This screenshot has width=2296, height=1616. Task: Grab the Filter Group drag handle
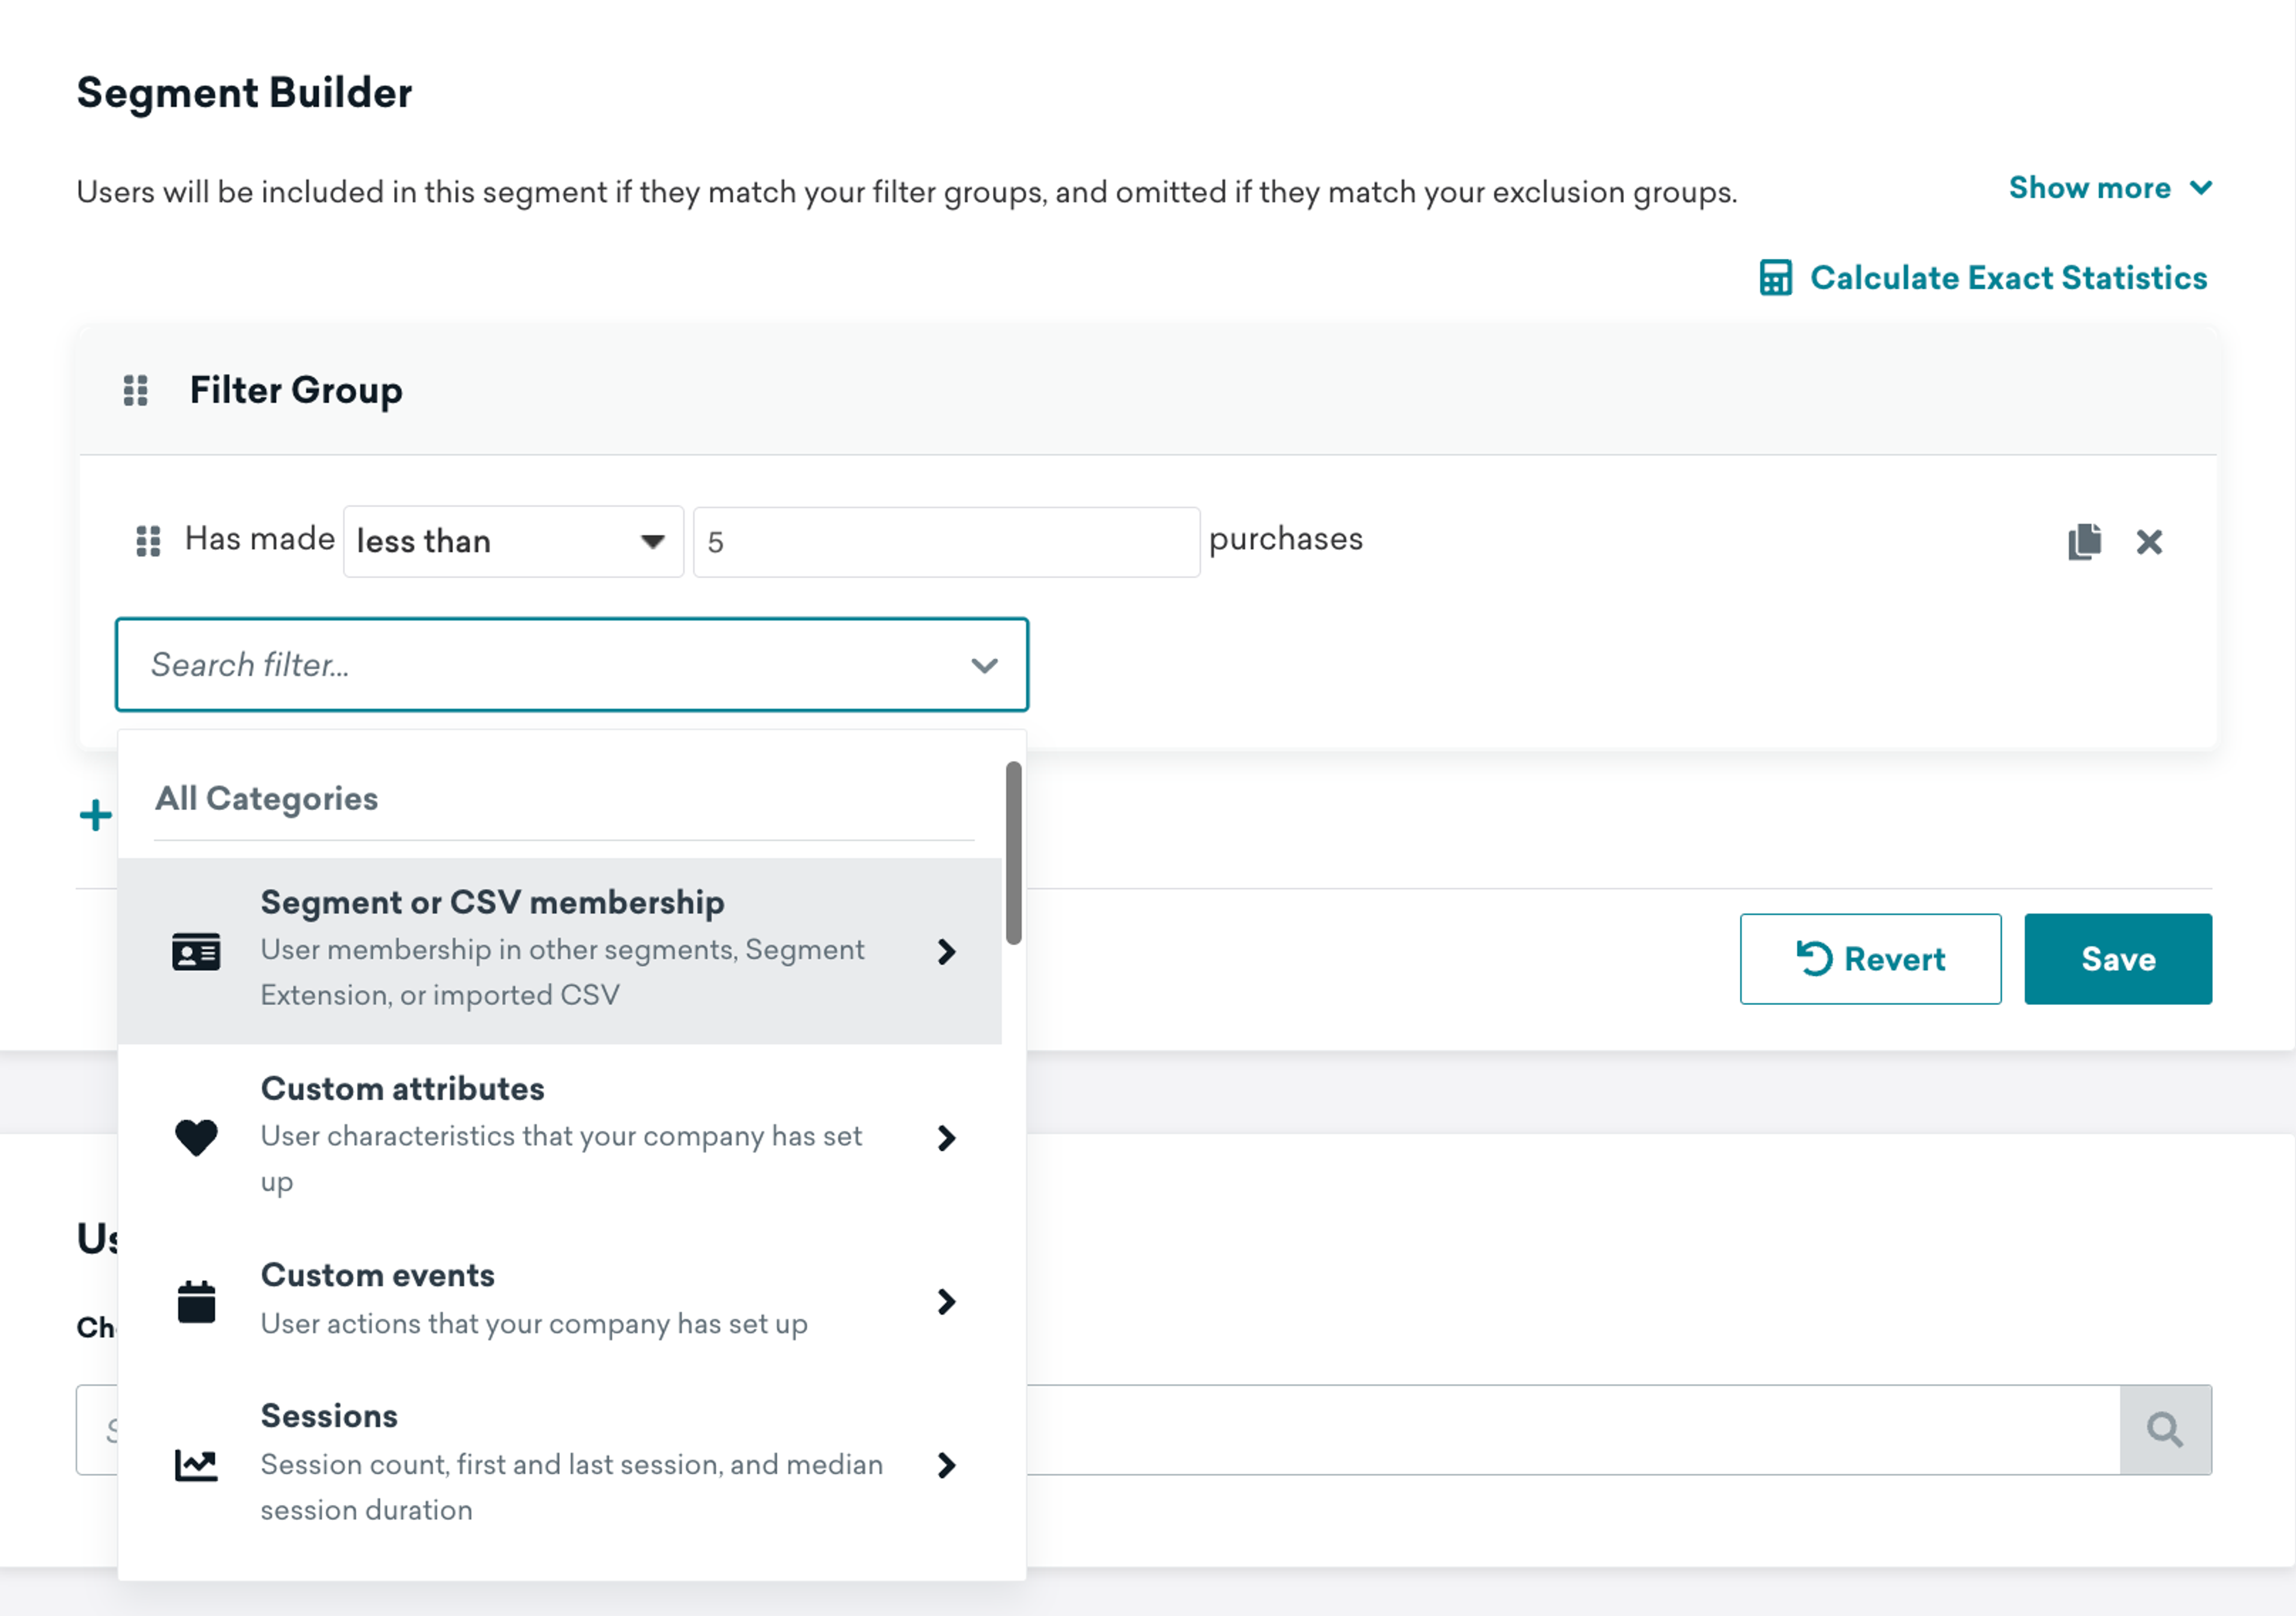pos(136,390)
